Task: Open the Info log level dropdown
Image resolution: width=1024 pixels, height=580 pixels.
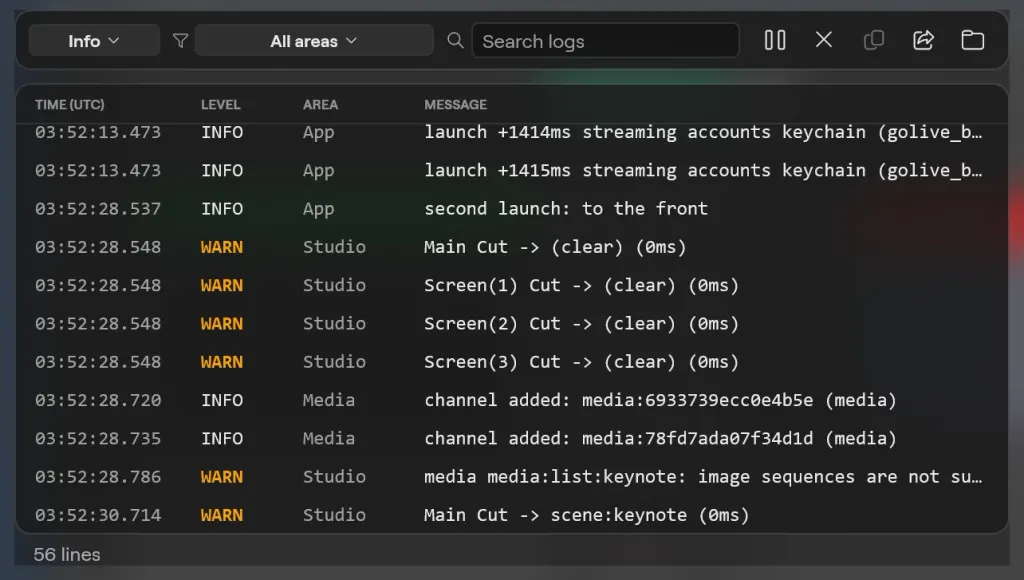Action: tap(94, 40)
